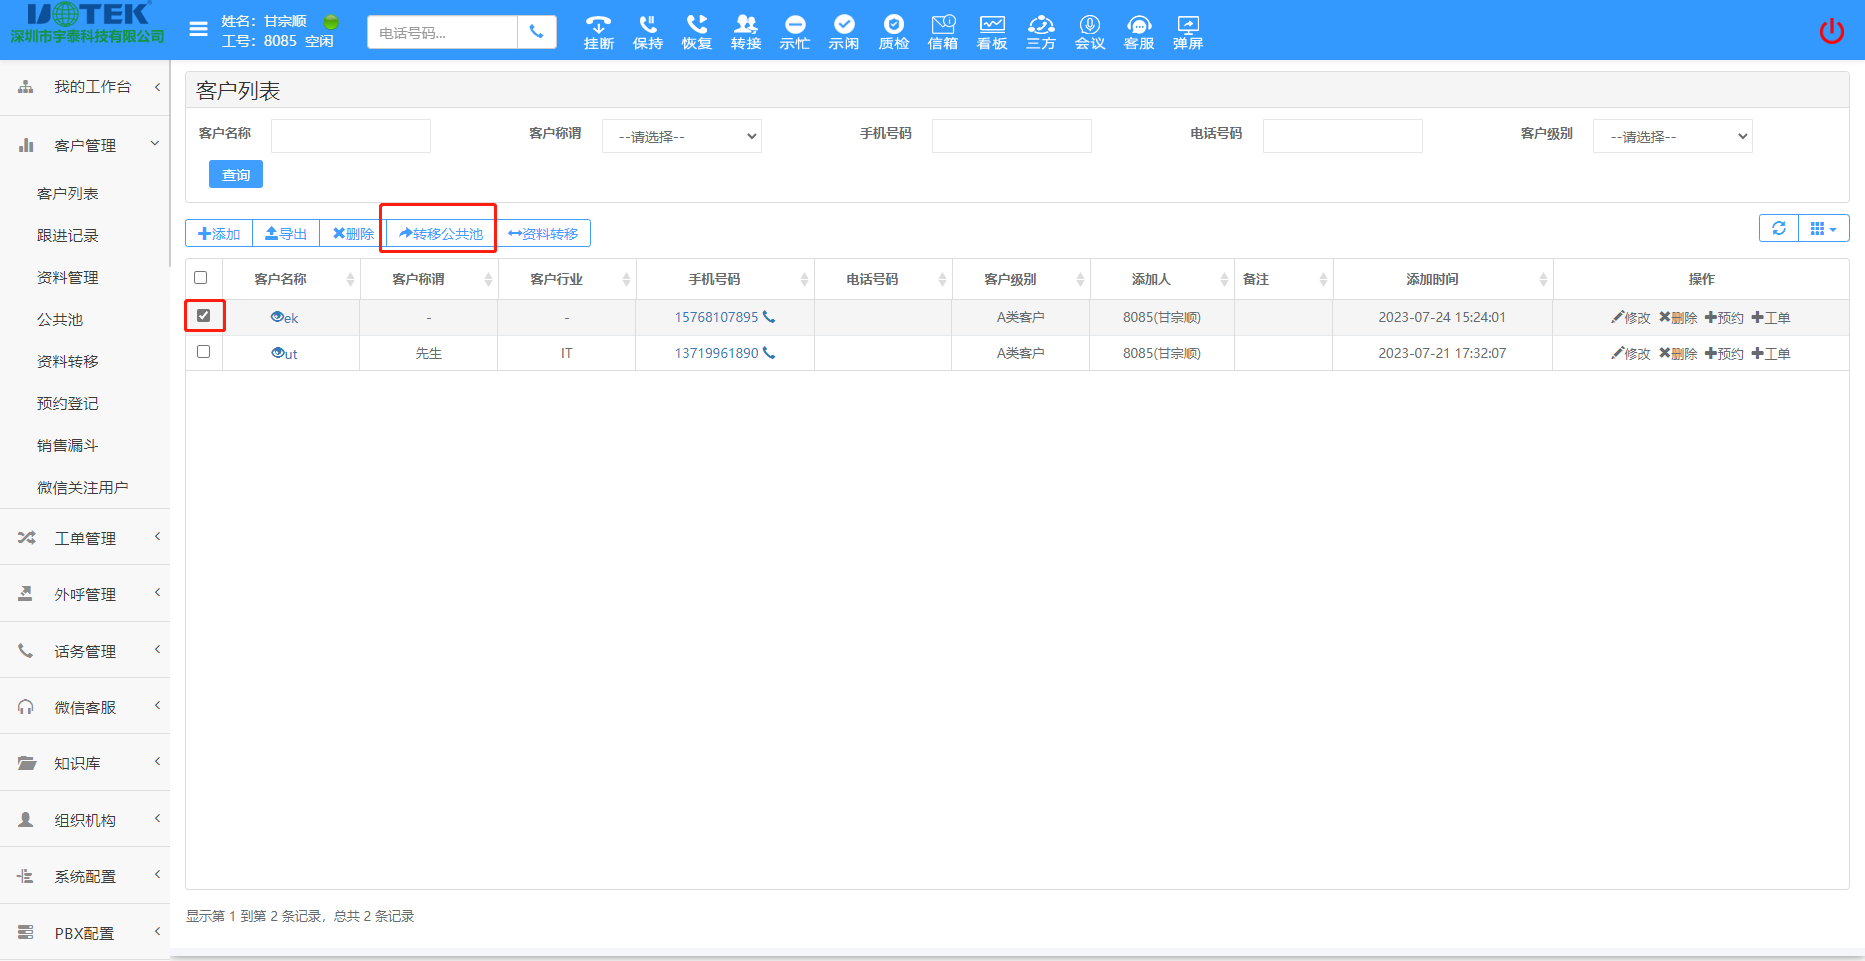Open the 客户称谓 dropdown
The image size is (1865, 961).
tap(682, 136)
